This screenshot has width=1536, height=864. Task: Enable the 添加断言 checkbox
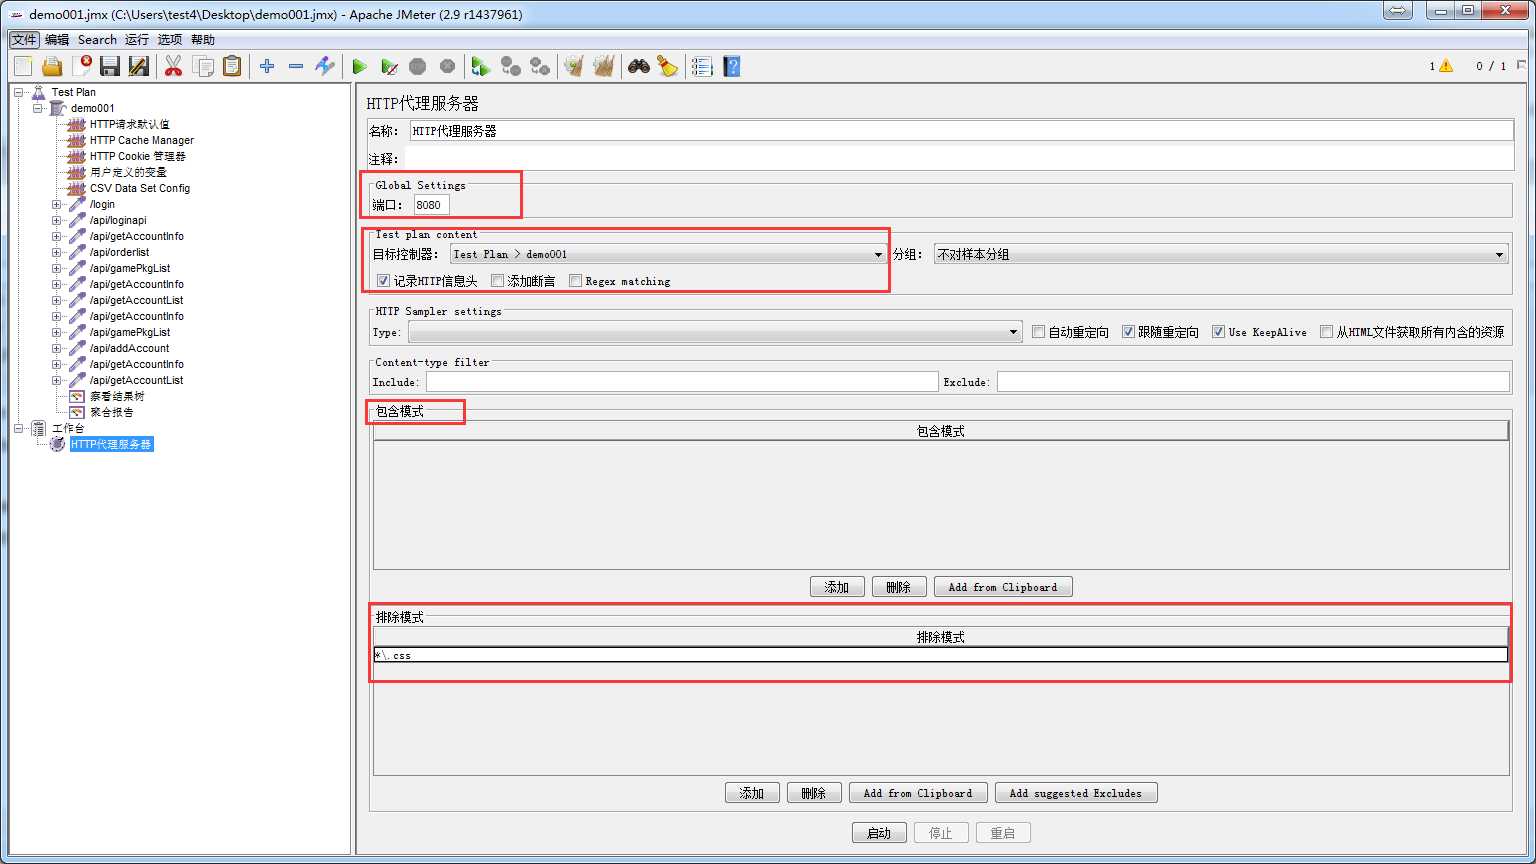coord(498,281)
